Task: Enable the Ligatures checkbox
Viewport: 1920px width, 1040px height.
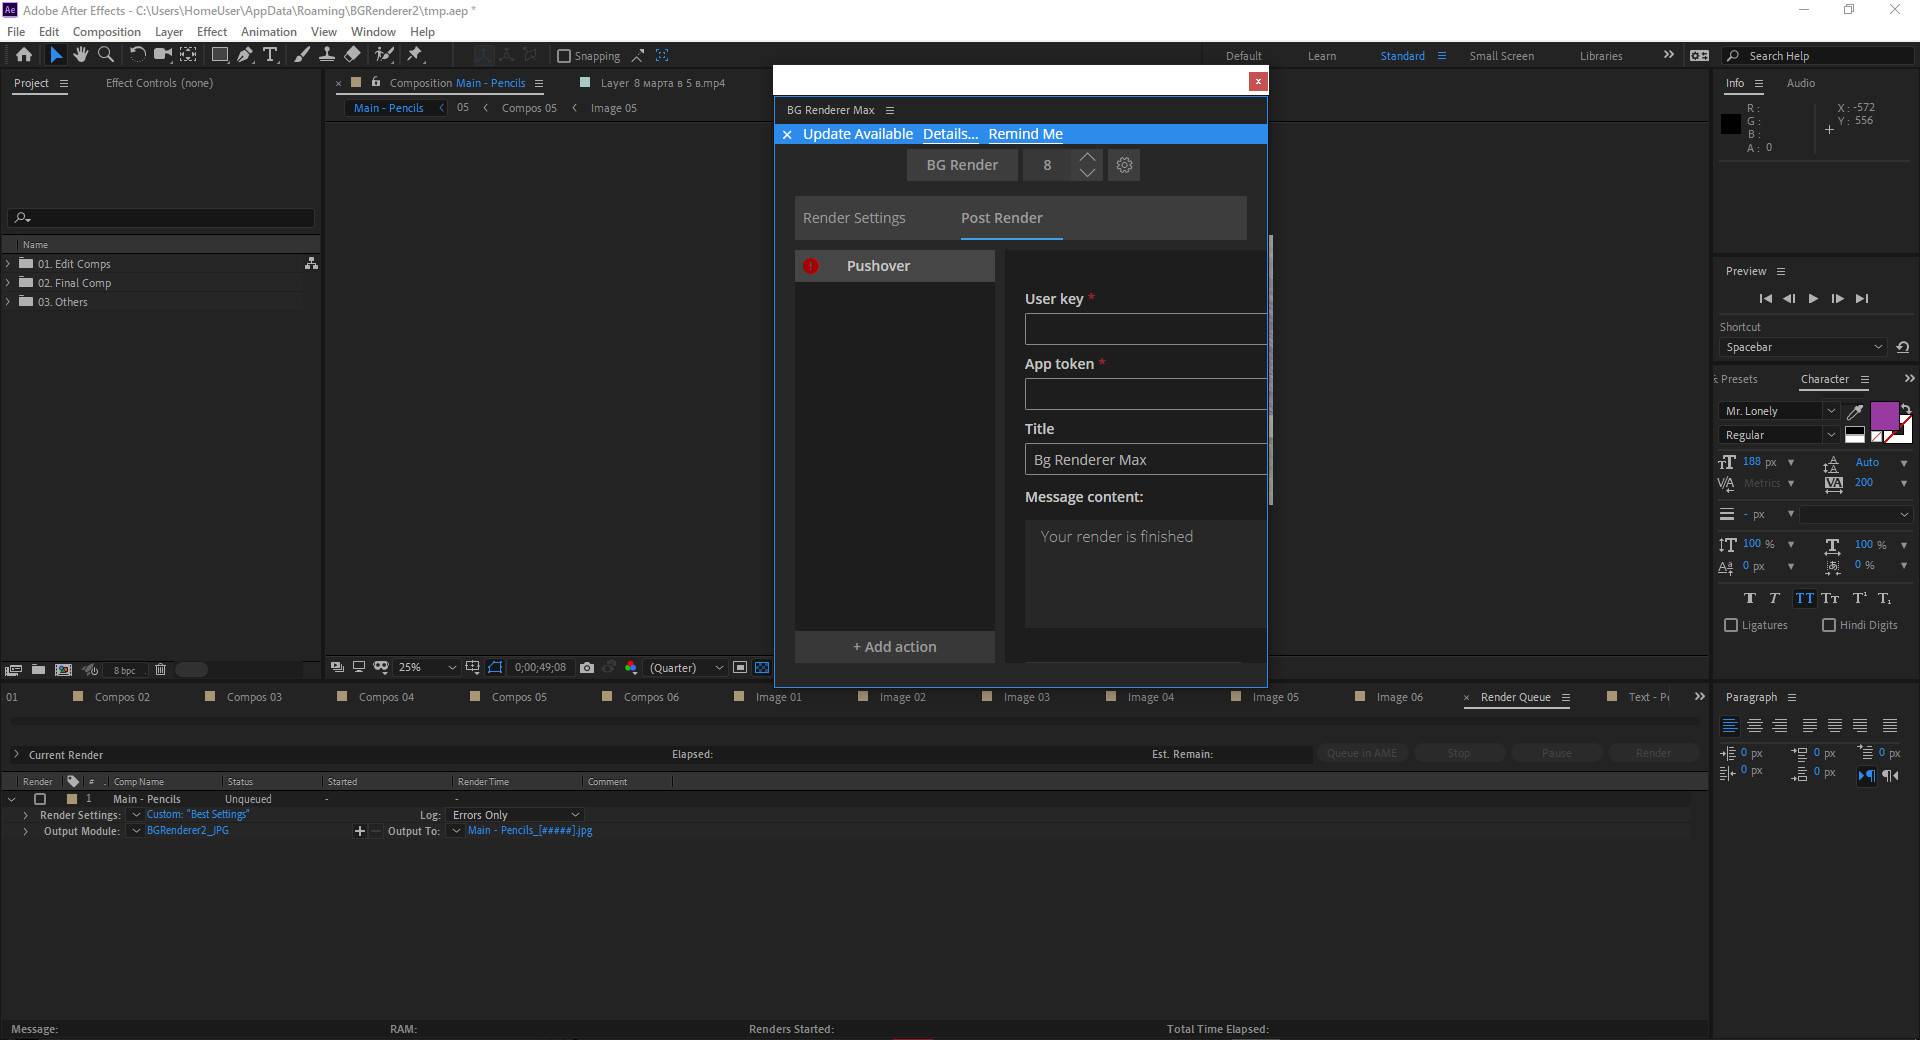Action: coord(1731,625)
